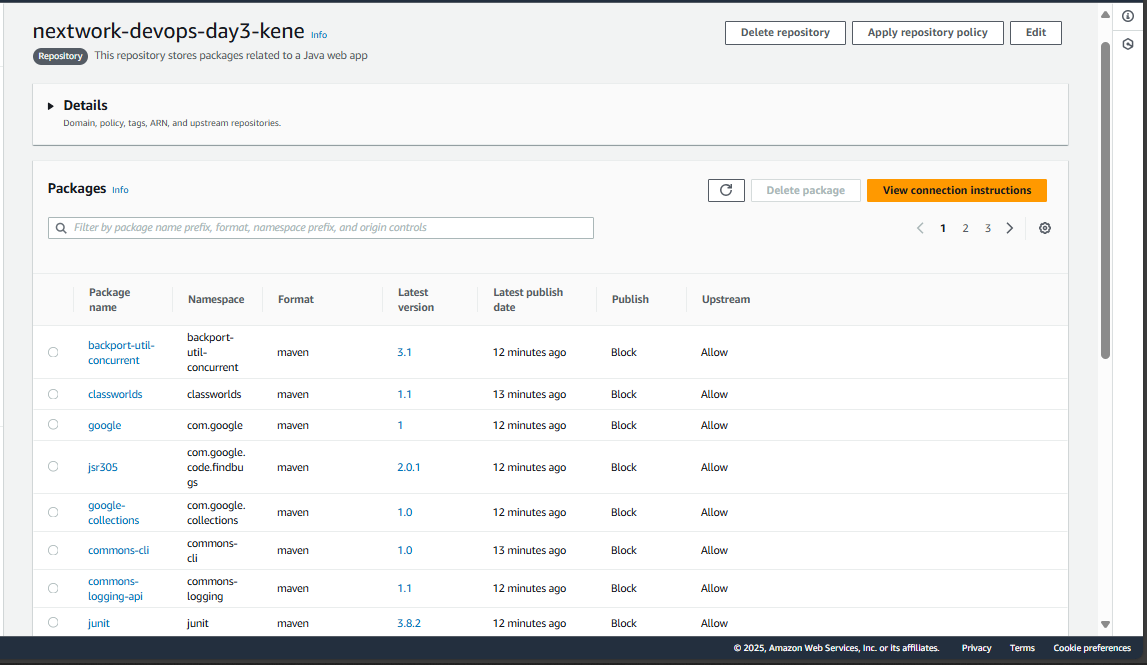Image resolution: width=1147 pixels, height=665 pixels.
Task: Open classworlds package link
Action: click(115, 394)
